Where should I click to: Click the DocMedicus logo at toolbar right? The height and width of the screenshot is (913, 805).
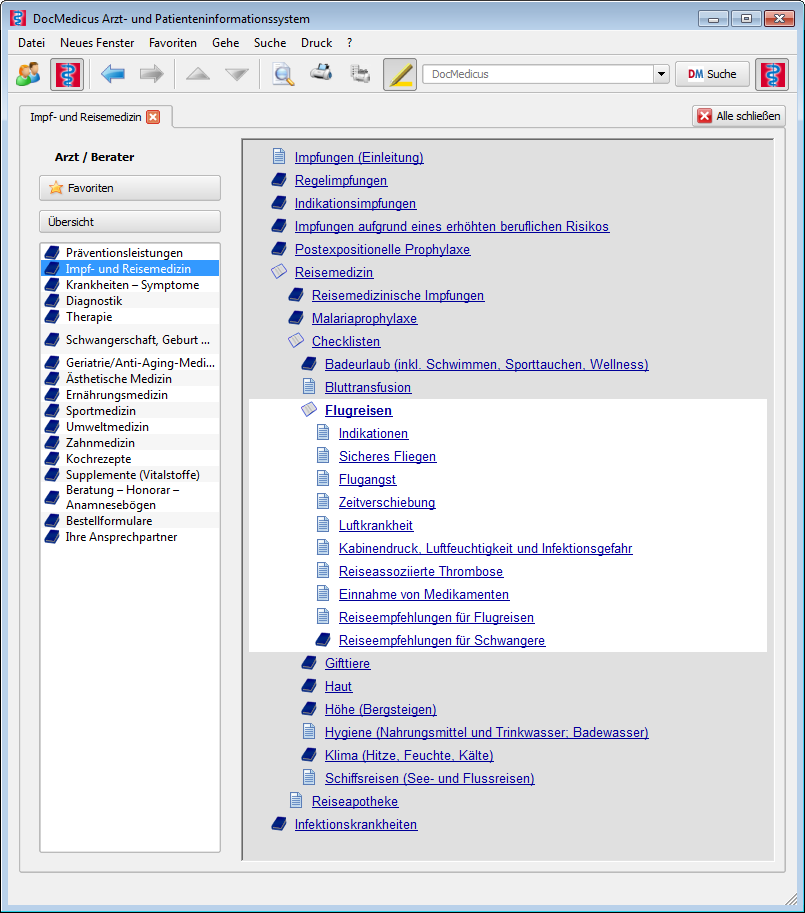tap(772, 75)
